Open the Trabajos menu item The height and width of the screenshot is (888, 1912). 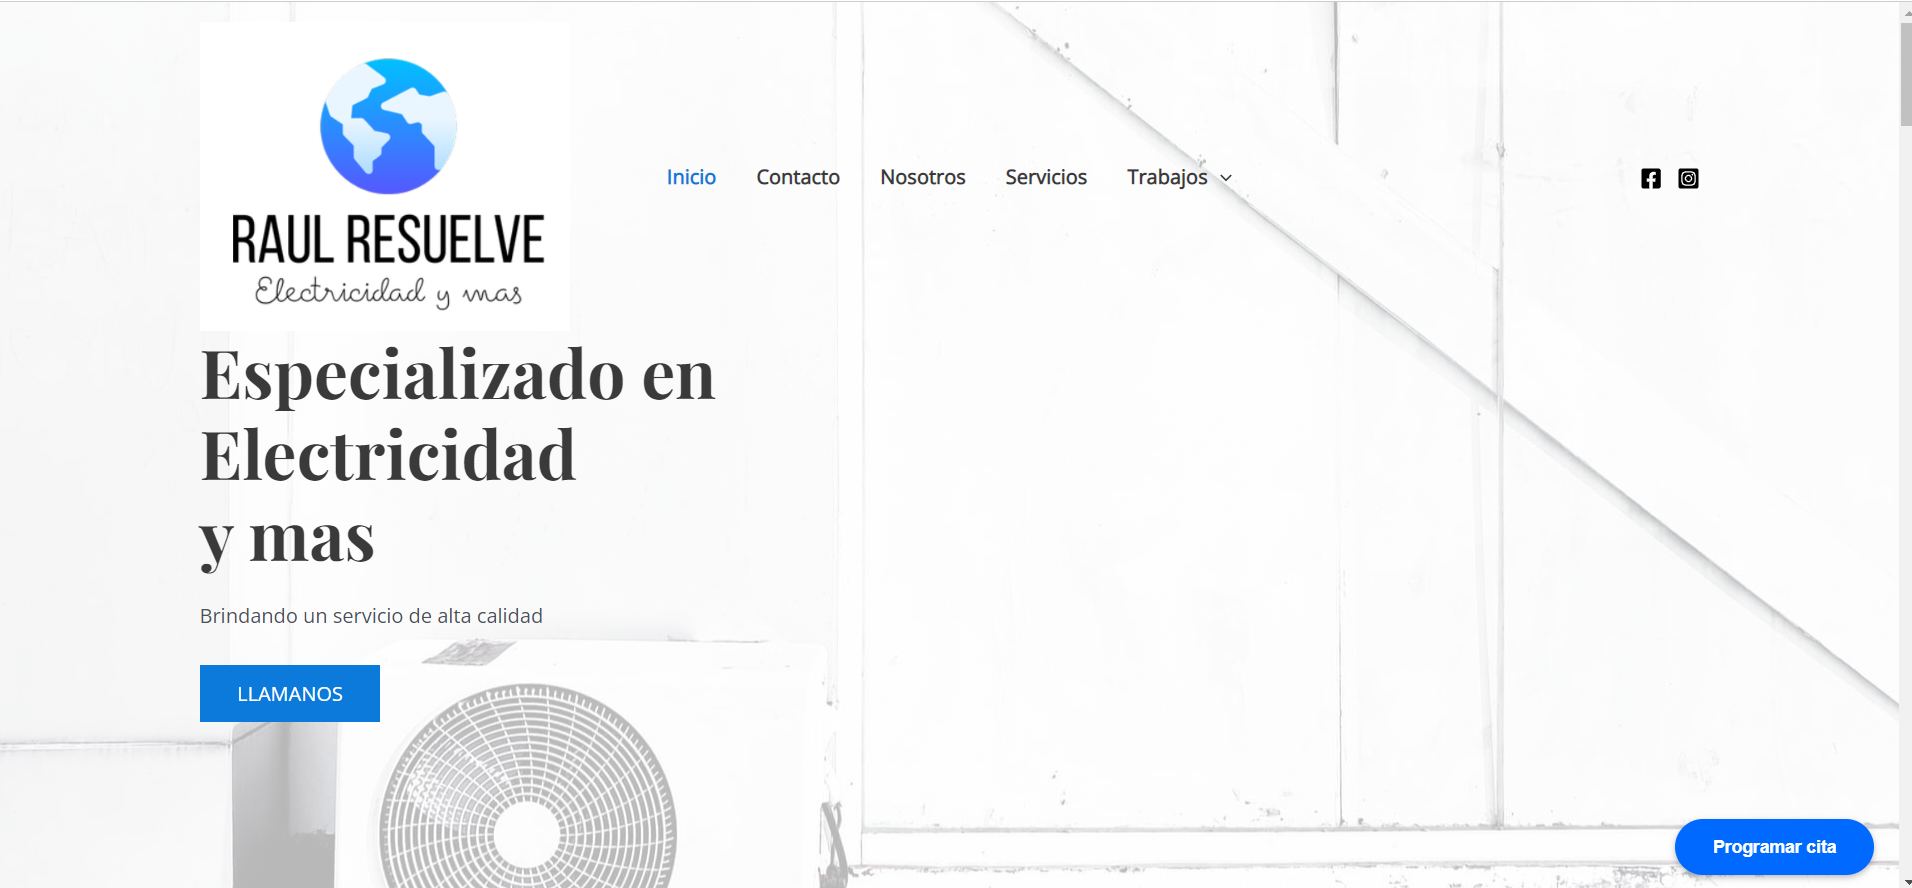(1167, 177)
